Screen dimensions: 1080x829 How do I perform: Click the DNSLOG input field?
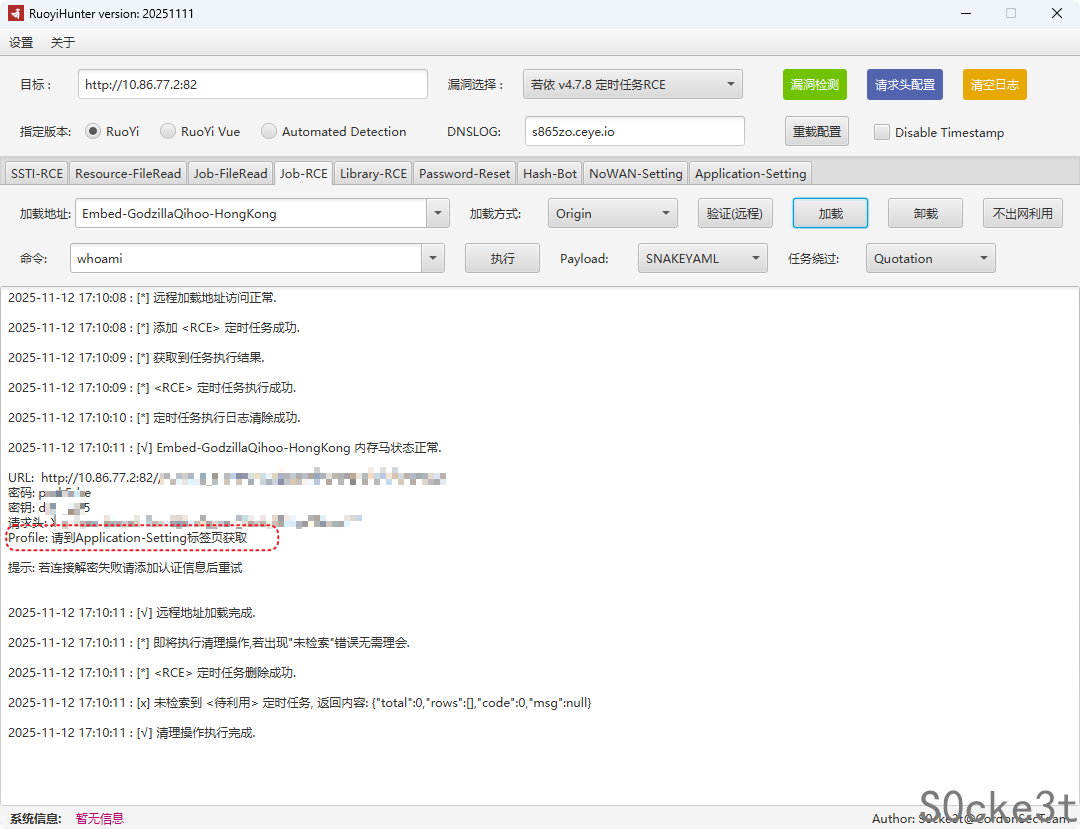pos(634,132)
